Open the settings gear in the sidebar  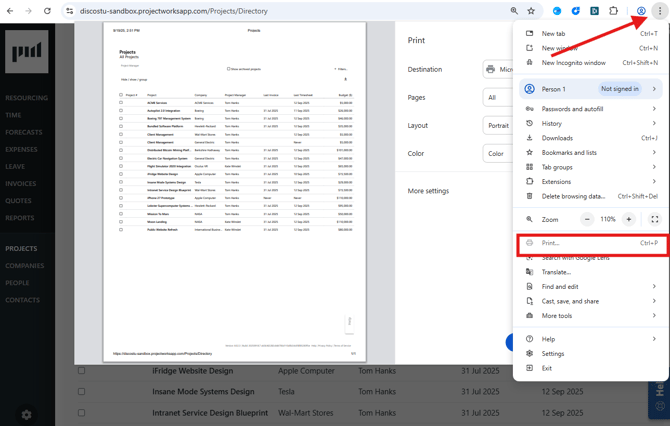[x=26, y=414]
